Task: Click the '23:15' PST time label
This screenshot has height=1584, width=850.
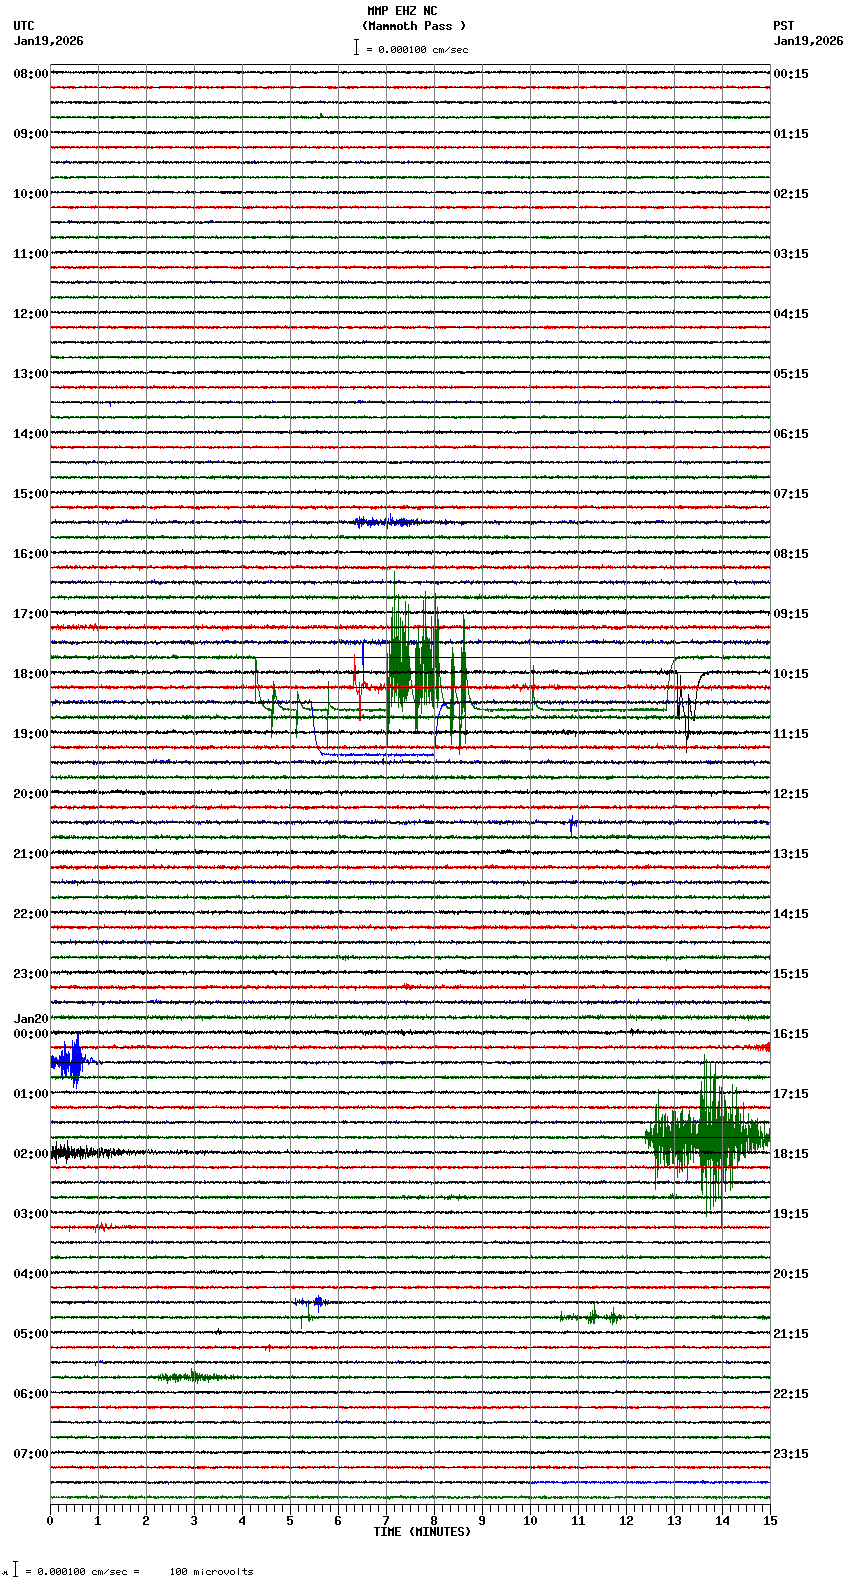Action: 791,1454
